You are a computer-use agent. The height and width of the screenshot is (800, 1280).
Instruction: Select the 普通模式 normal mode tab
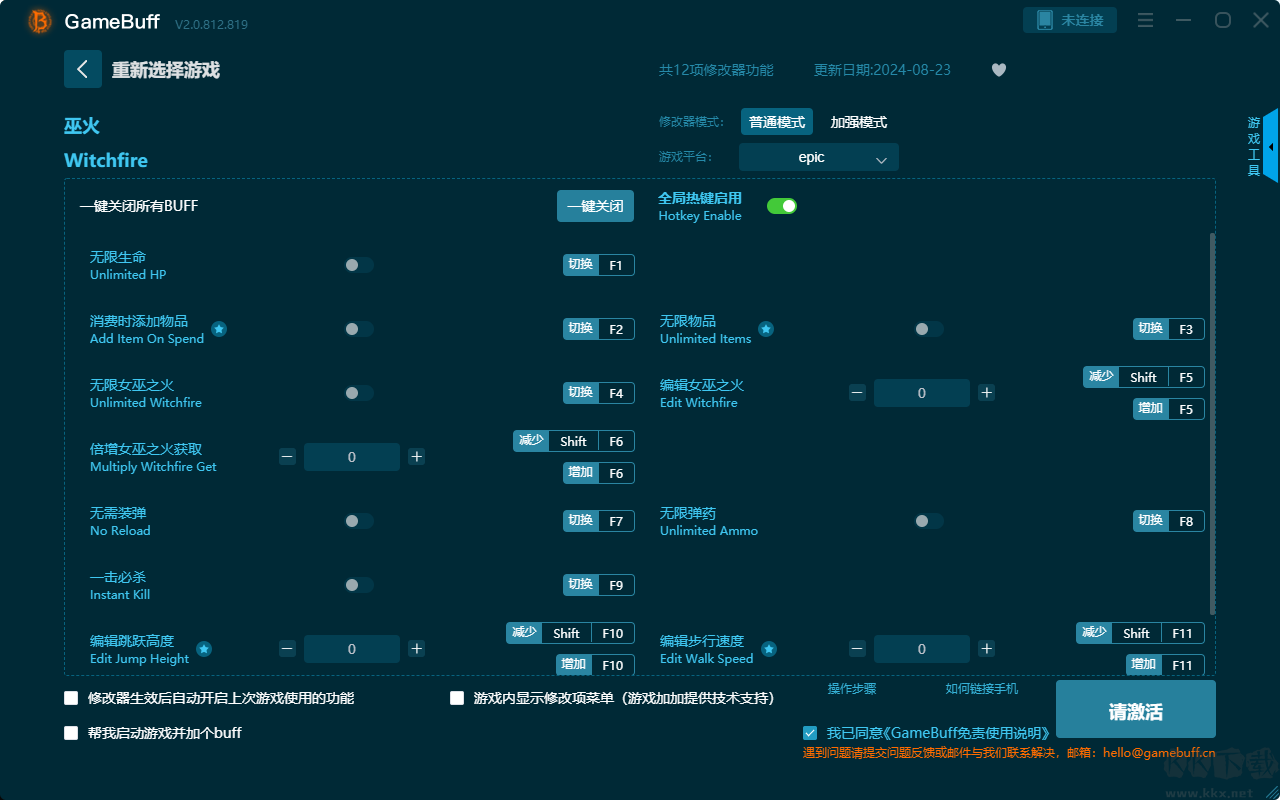point(777,122)
